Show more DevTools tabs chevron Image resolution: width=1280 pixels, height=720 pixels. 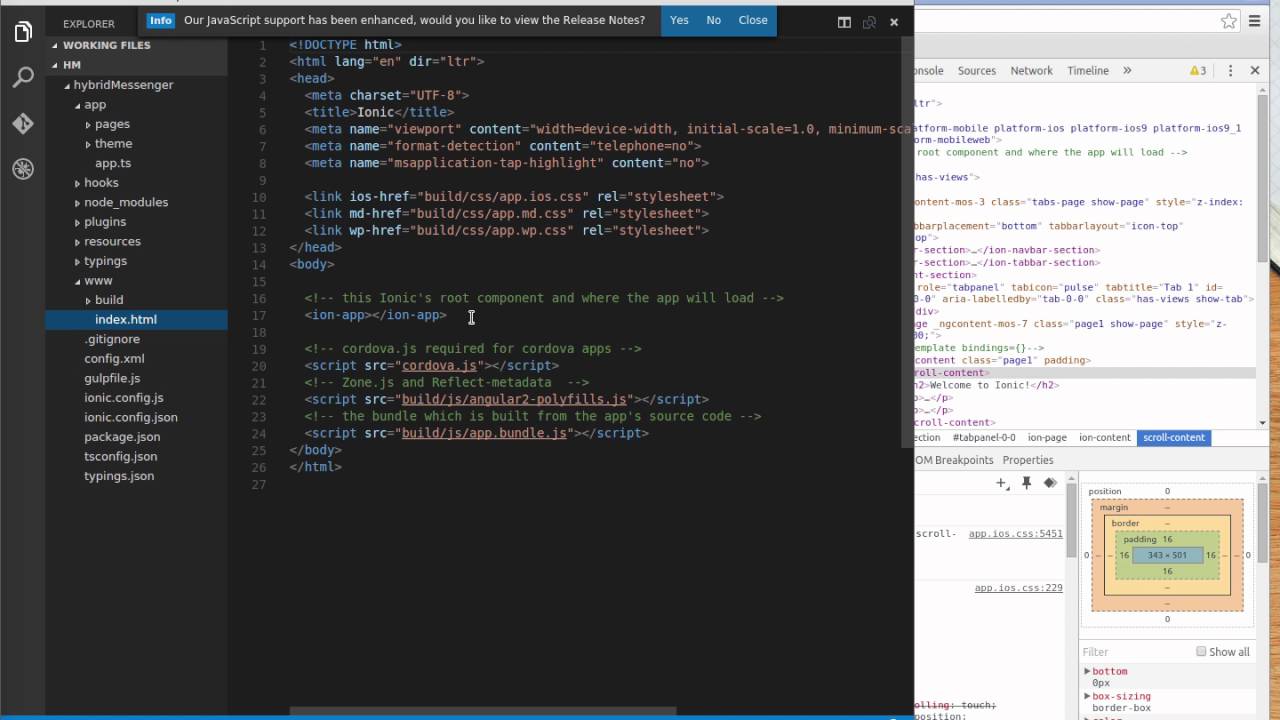pos(1127,70)
